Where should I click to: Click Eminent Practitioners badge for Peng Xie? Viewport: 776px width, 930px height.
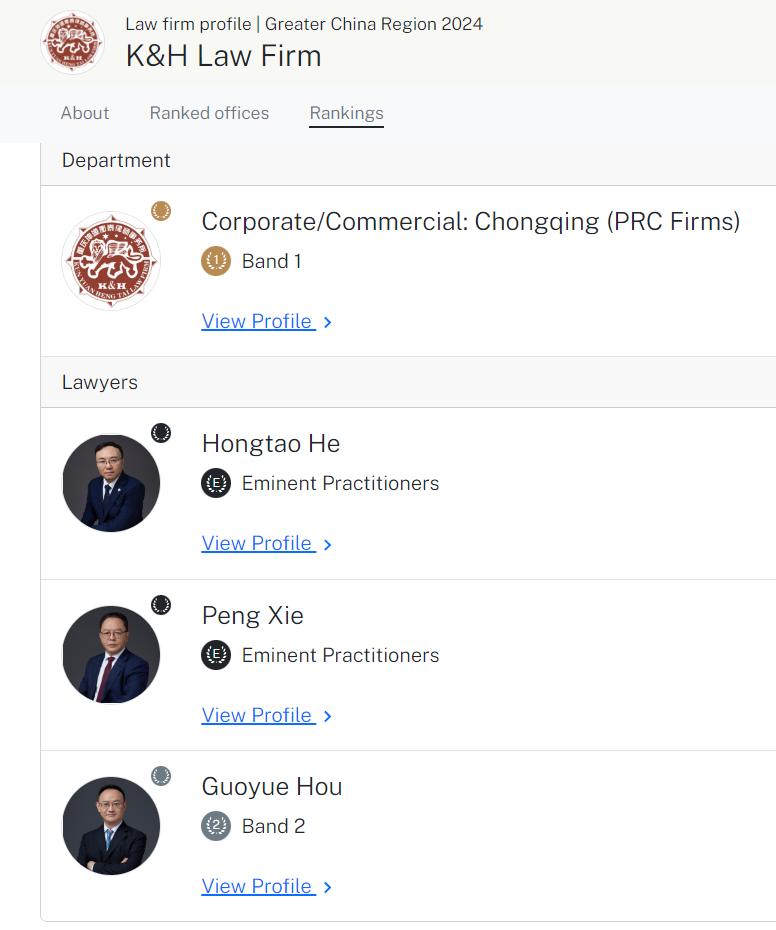[216, 656]
